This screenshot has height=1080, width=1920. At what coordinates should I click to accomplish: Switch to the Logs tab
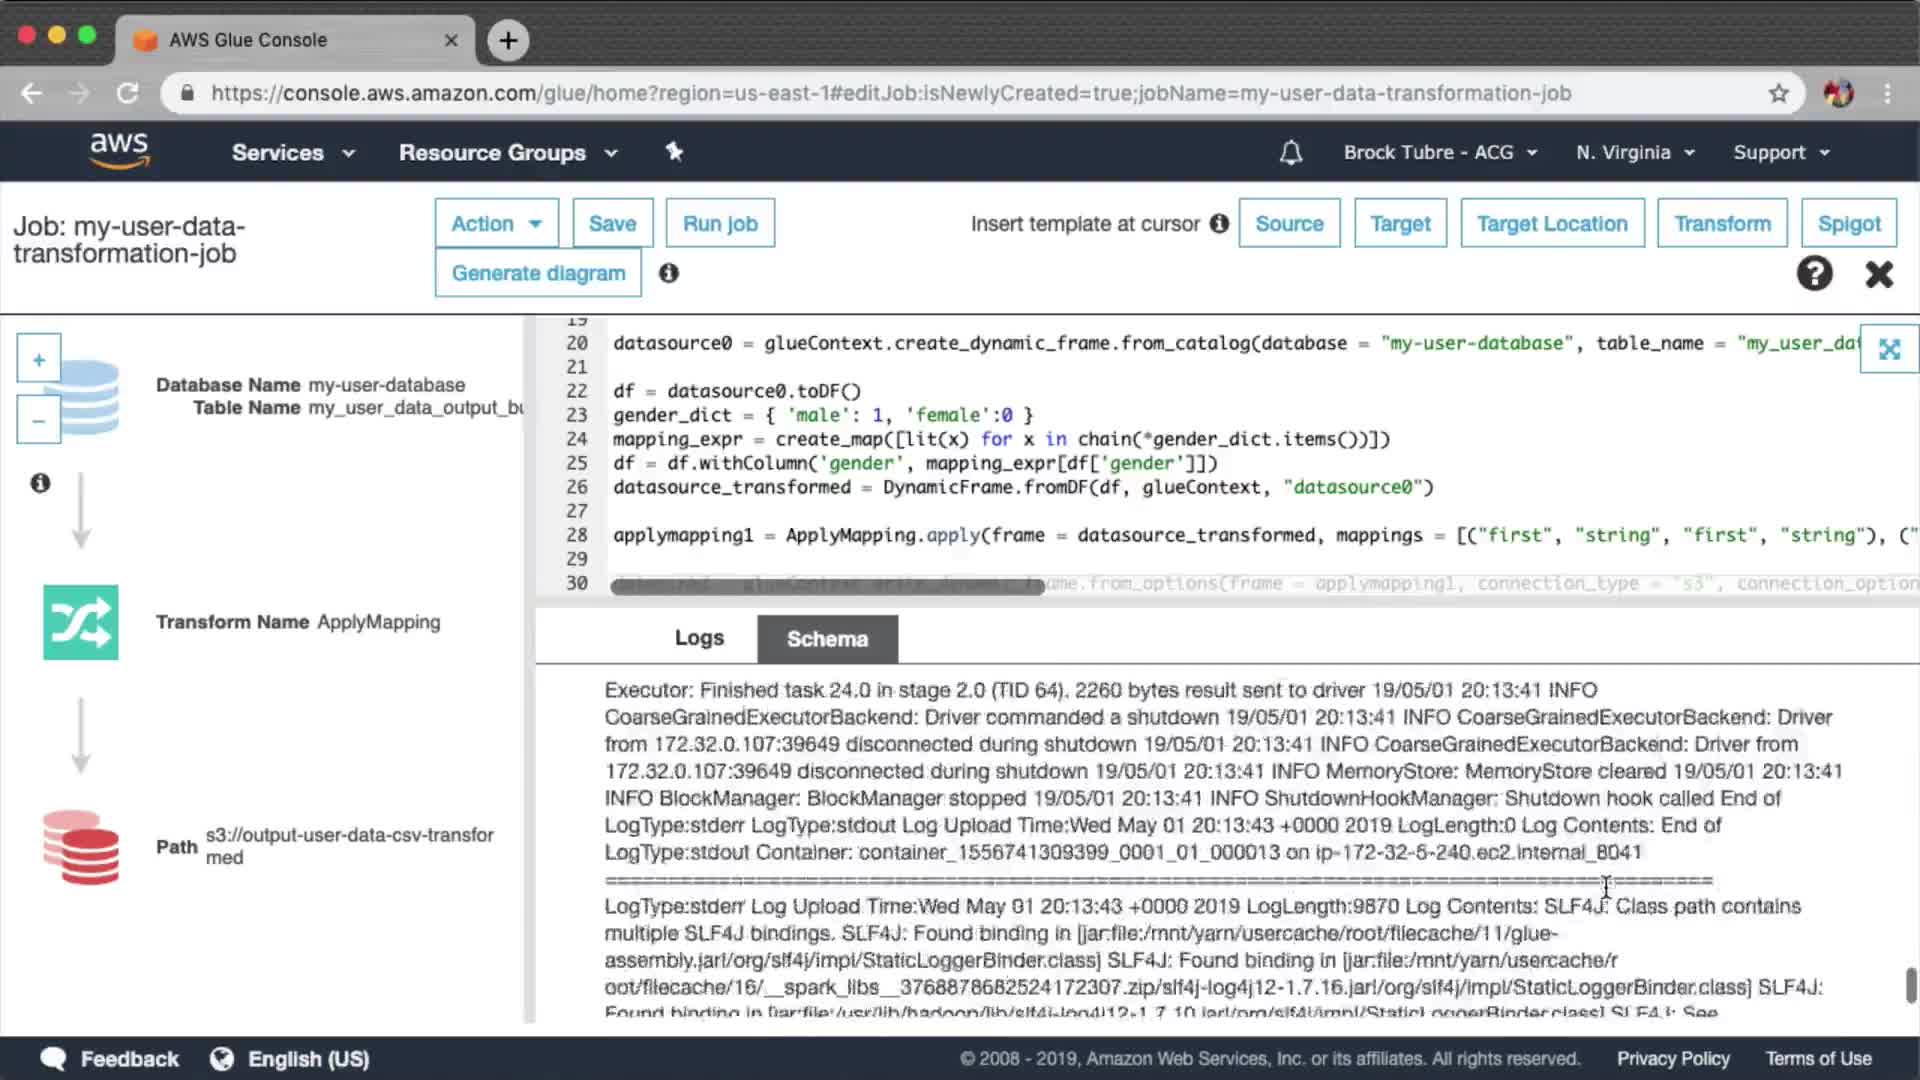[x=698, y=638]
